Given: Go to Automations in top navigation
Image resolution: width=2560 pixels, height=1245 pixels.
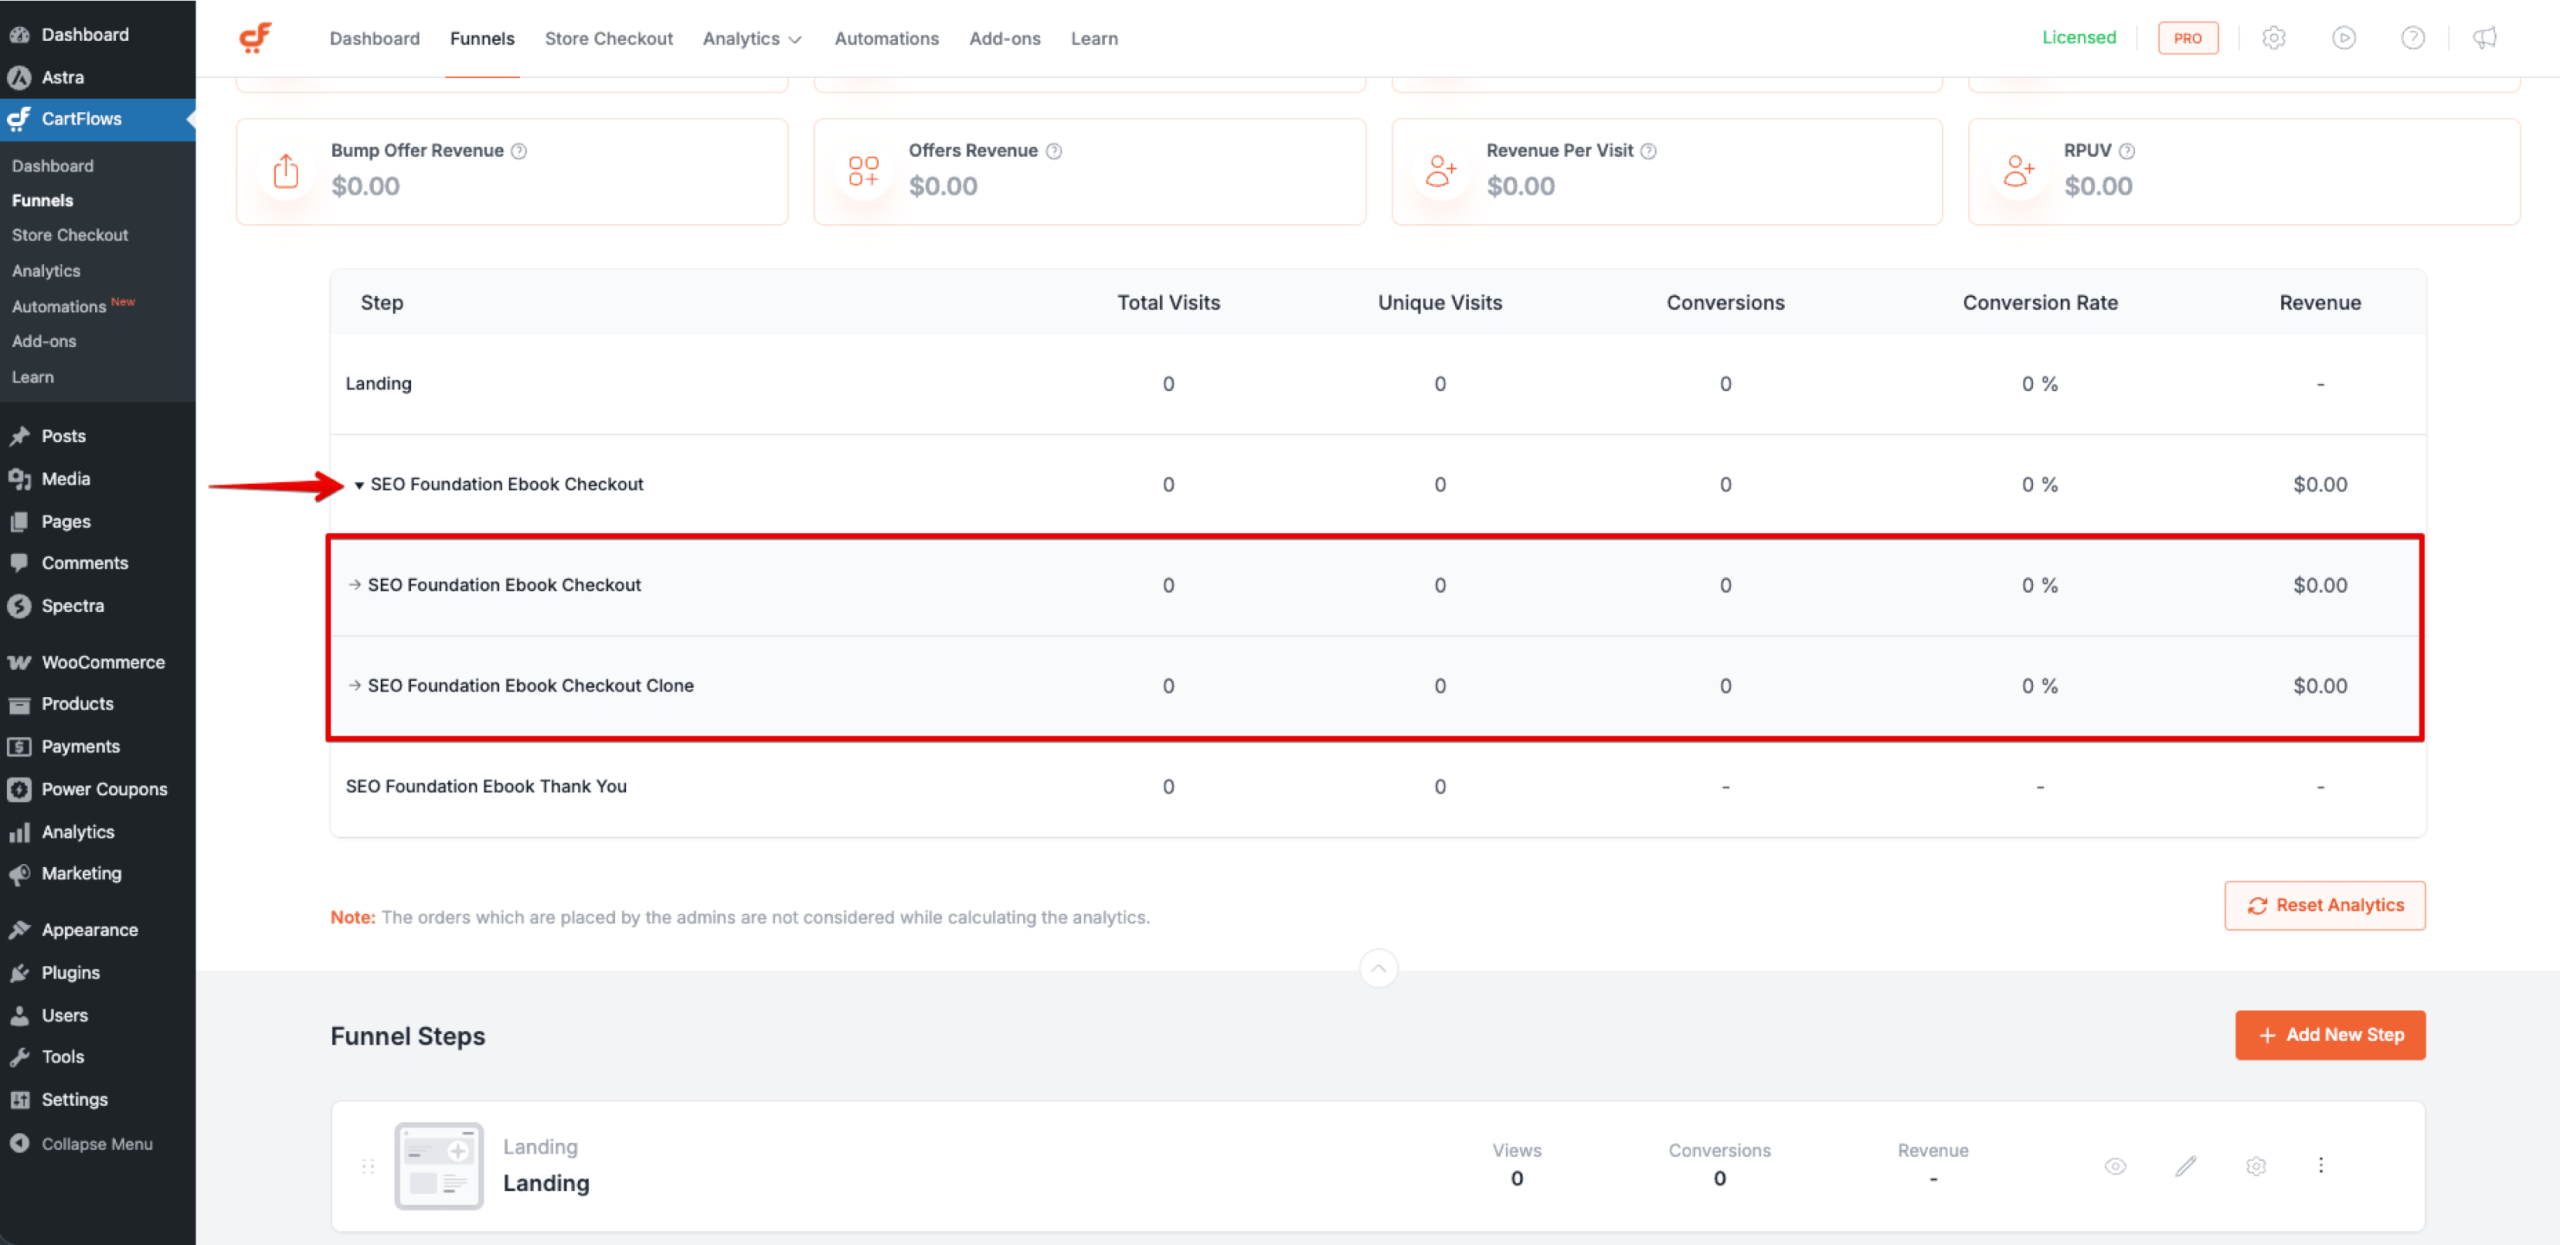Looking at the screenshot, I should point(886,39).
